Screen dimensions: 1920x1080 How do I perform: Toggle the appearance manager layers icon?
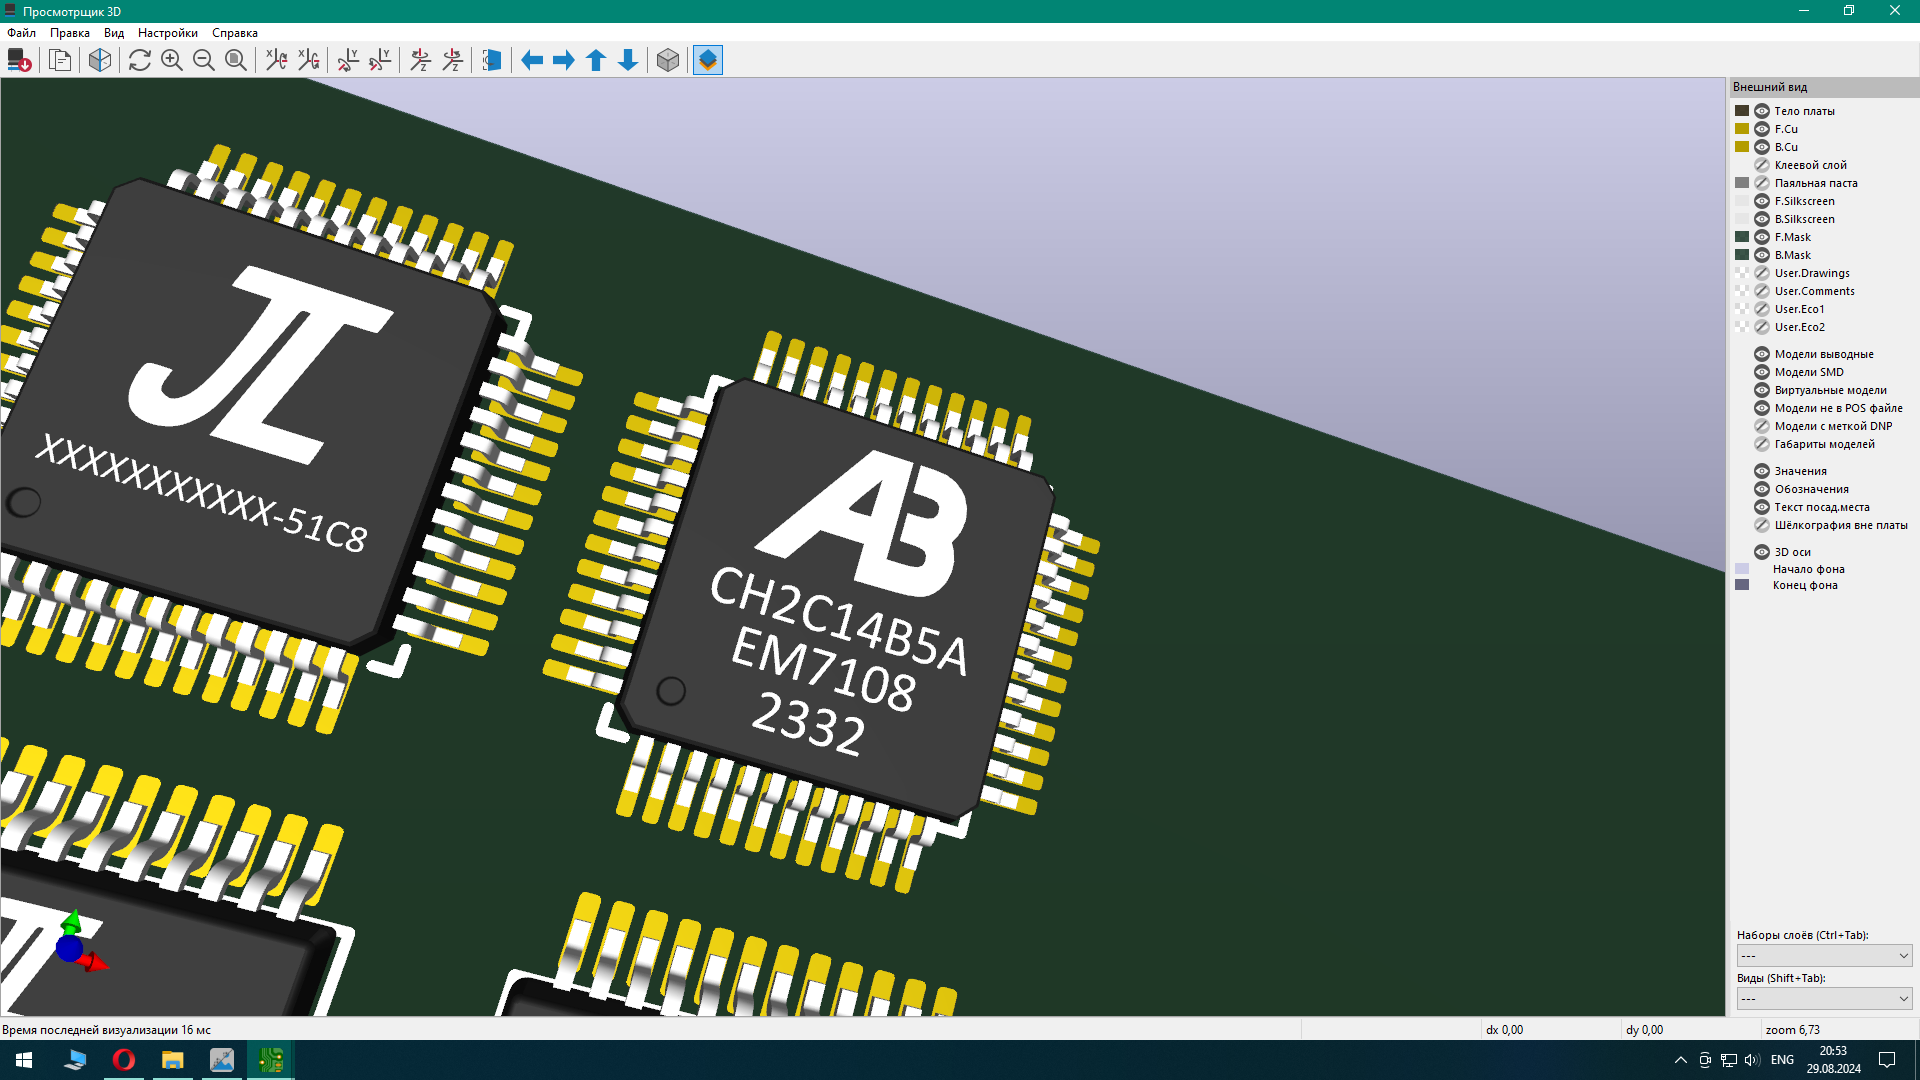pos(708,60)
